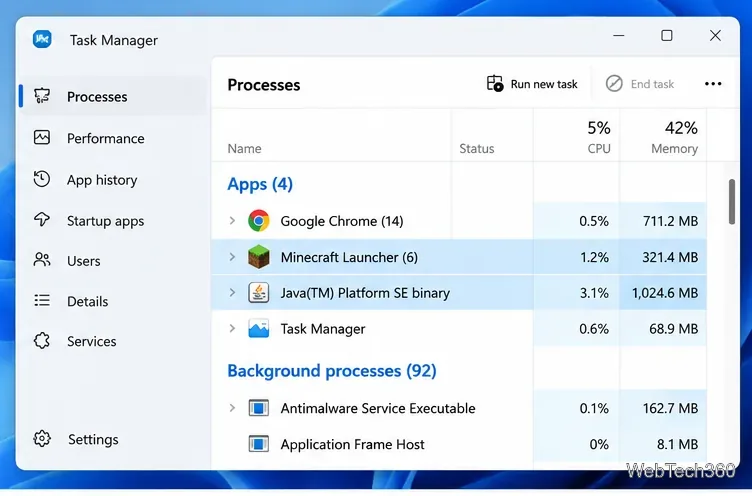Click the Users people icon
Image resolution: width=752 pixels, height=496 pixels.
(x=42, y=260)
